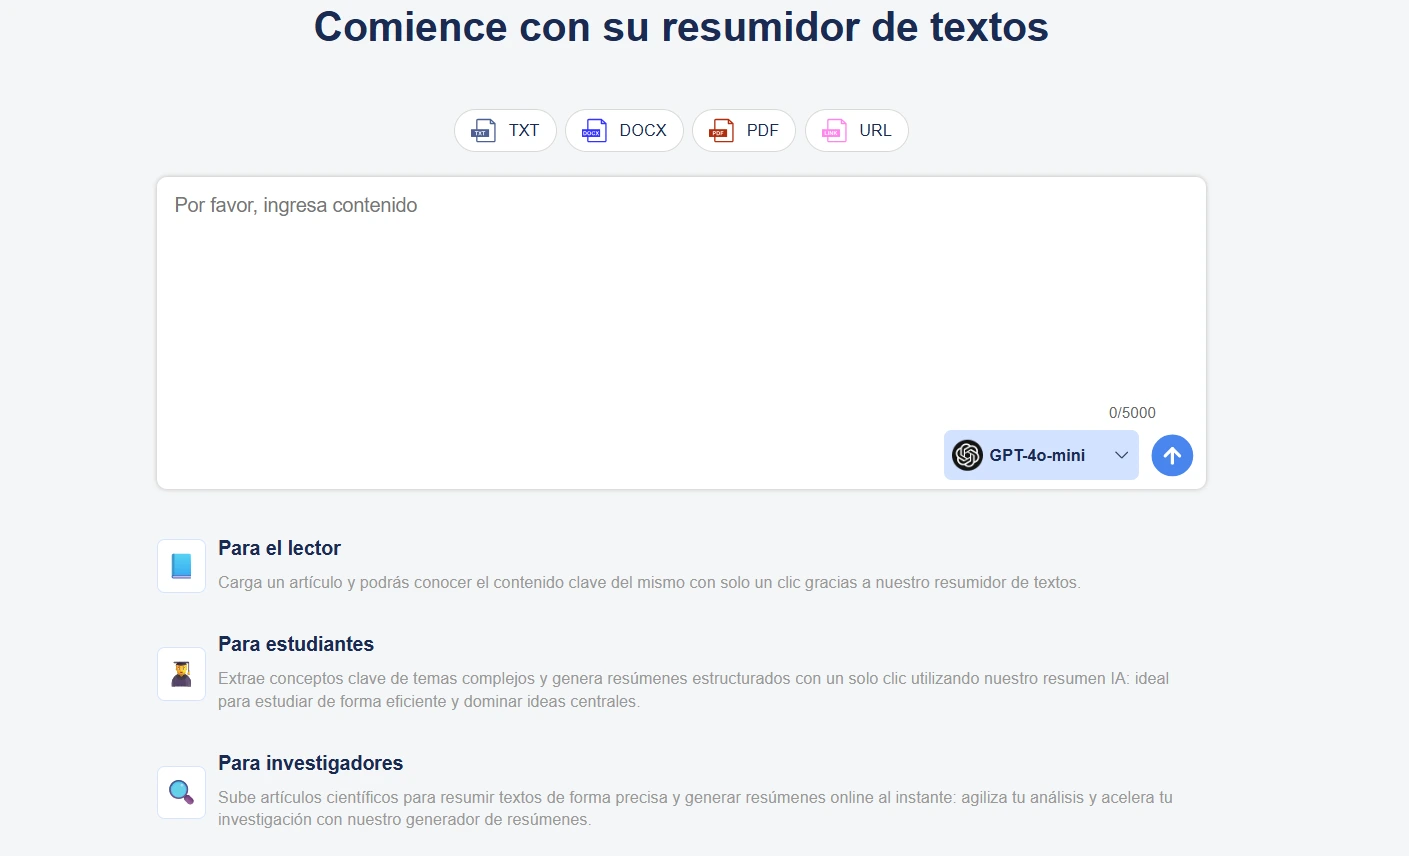Click the URL import button
This screenshot has width=1409, height=856.
(857, 131)
